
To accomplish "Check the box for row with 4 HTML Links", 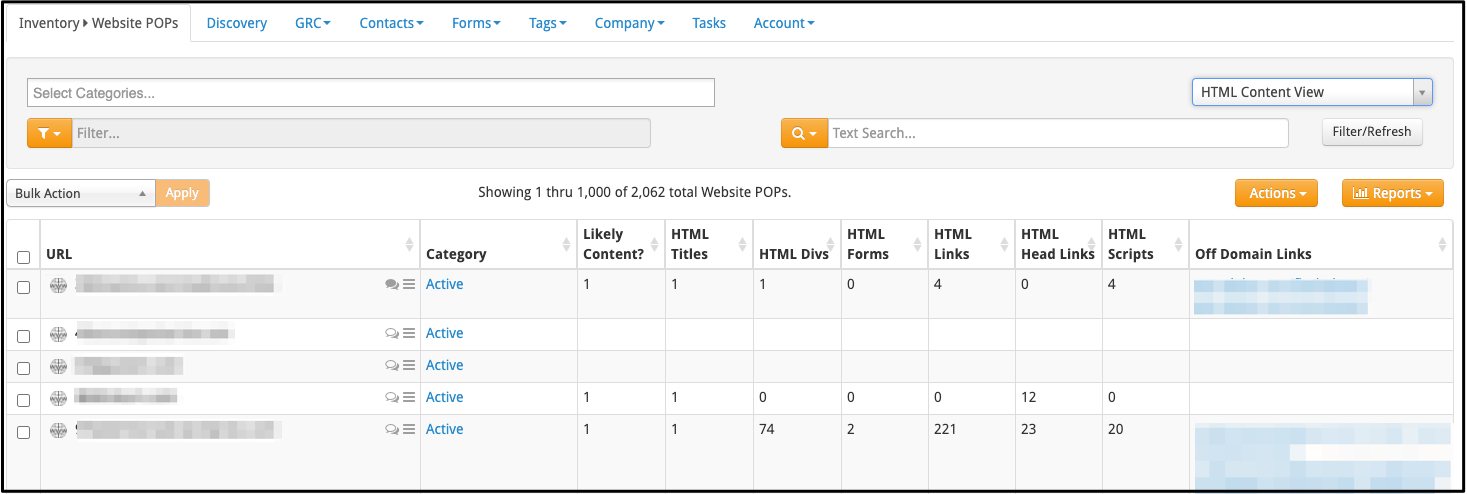I will coord(23,287).
